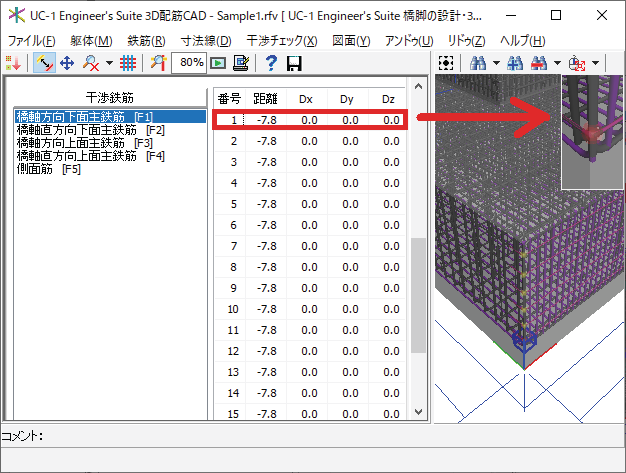Open the 干渉チェック(X) menu
The height and width of the screenshot is (473, 626).
281,41
